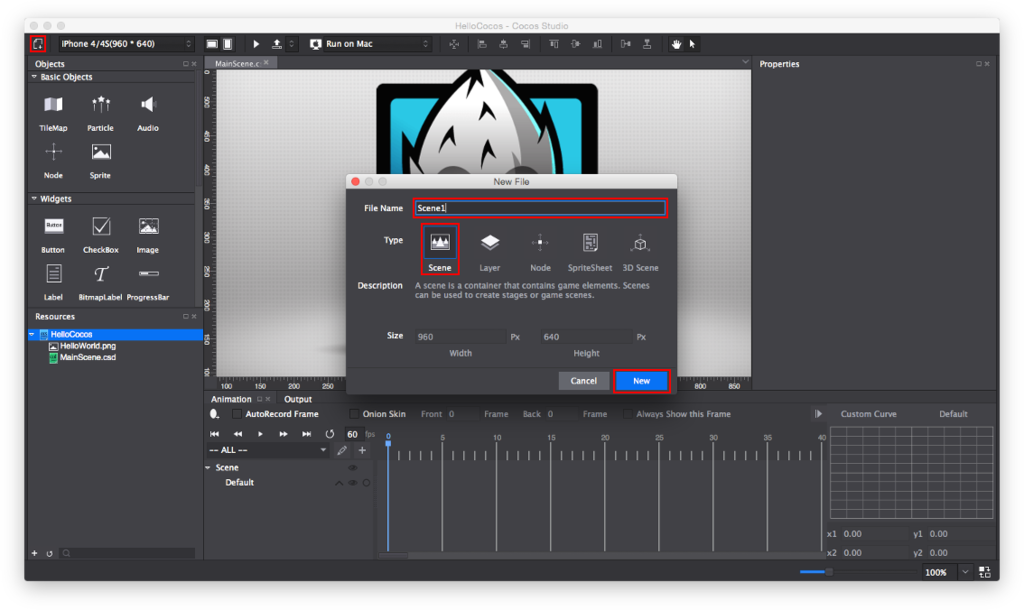Select the TileMap object
This screenshot has width=1024, height=610.
pyautogui.click(x=53, y=113)
